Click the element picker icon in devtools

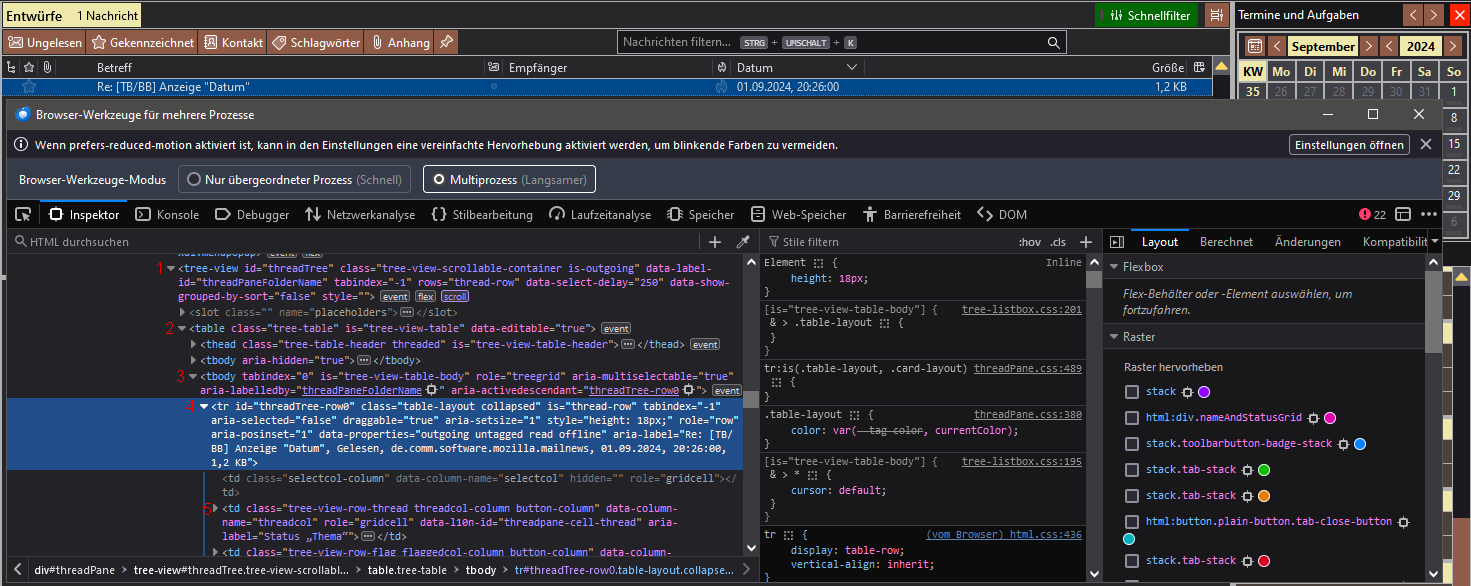(x=23, y=215)
